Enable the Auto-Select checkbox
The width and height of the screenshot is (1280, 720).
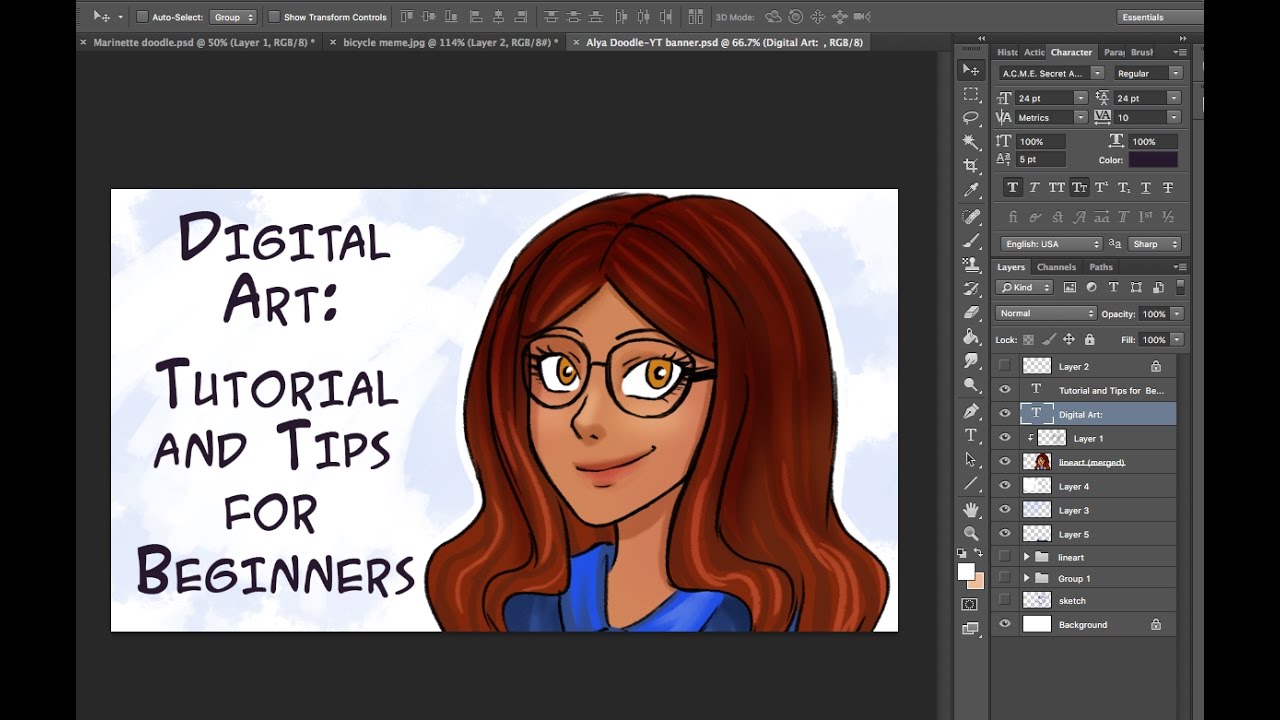[x=142, y=17]
